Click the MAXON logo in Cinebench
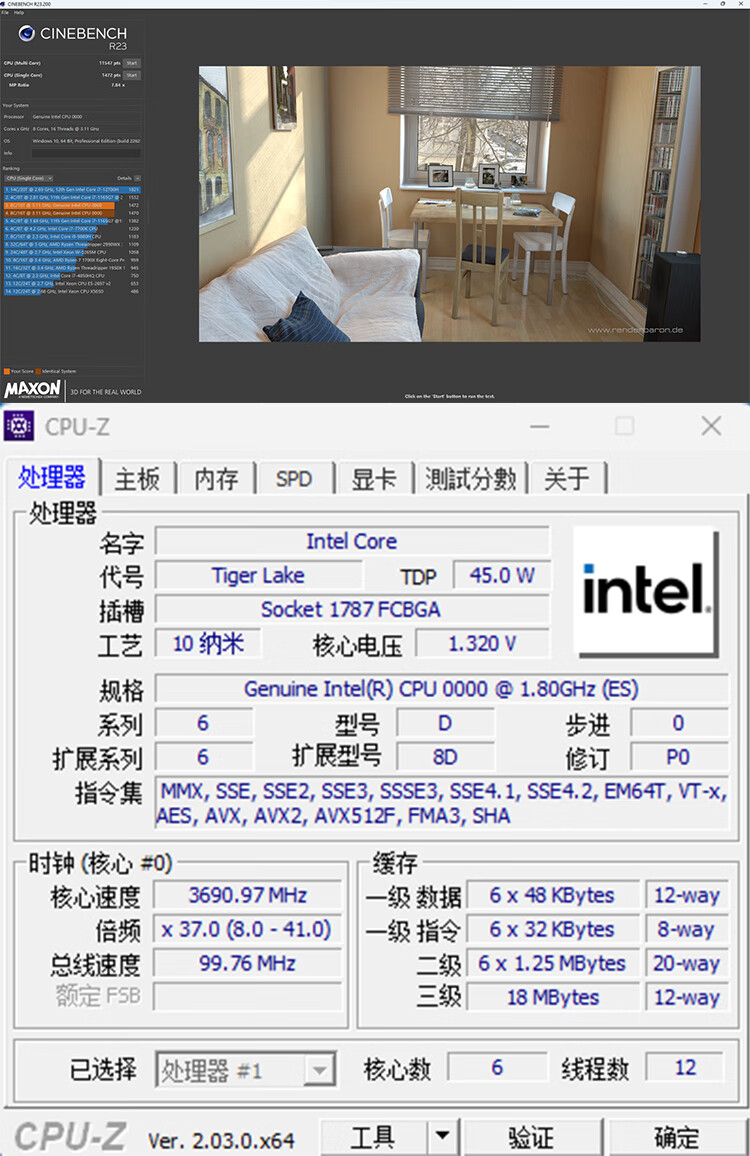Image resolution: width=750 pixels, height=1156 pixels. 33,389
